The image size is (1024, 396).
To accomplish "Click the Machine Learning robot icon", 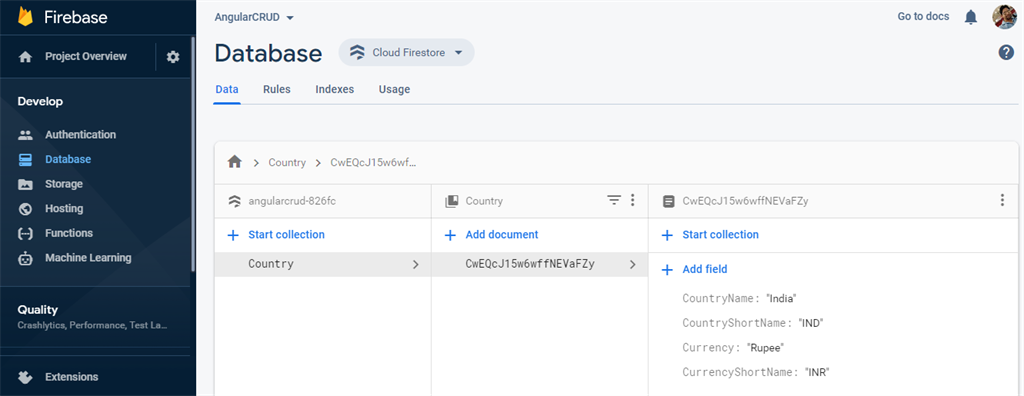I will click(25, 258).
